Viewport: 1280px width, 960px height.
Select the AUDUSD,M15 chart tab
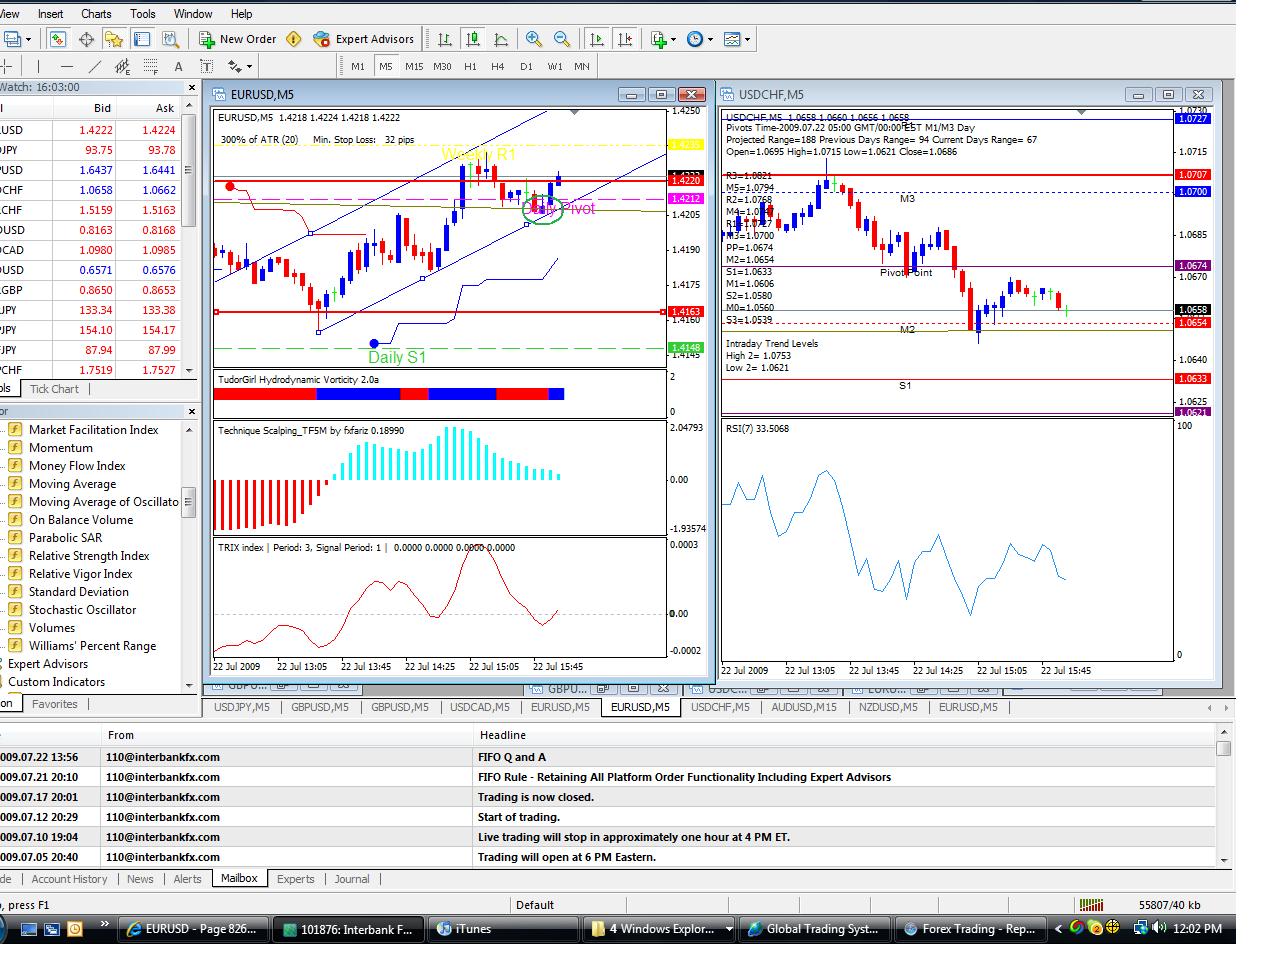804,707
